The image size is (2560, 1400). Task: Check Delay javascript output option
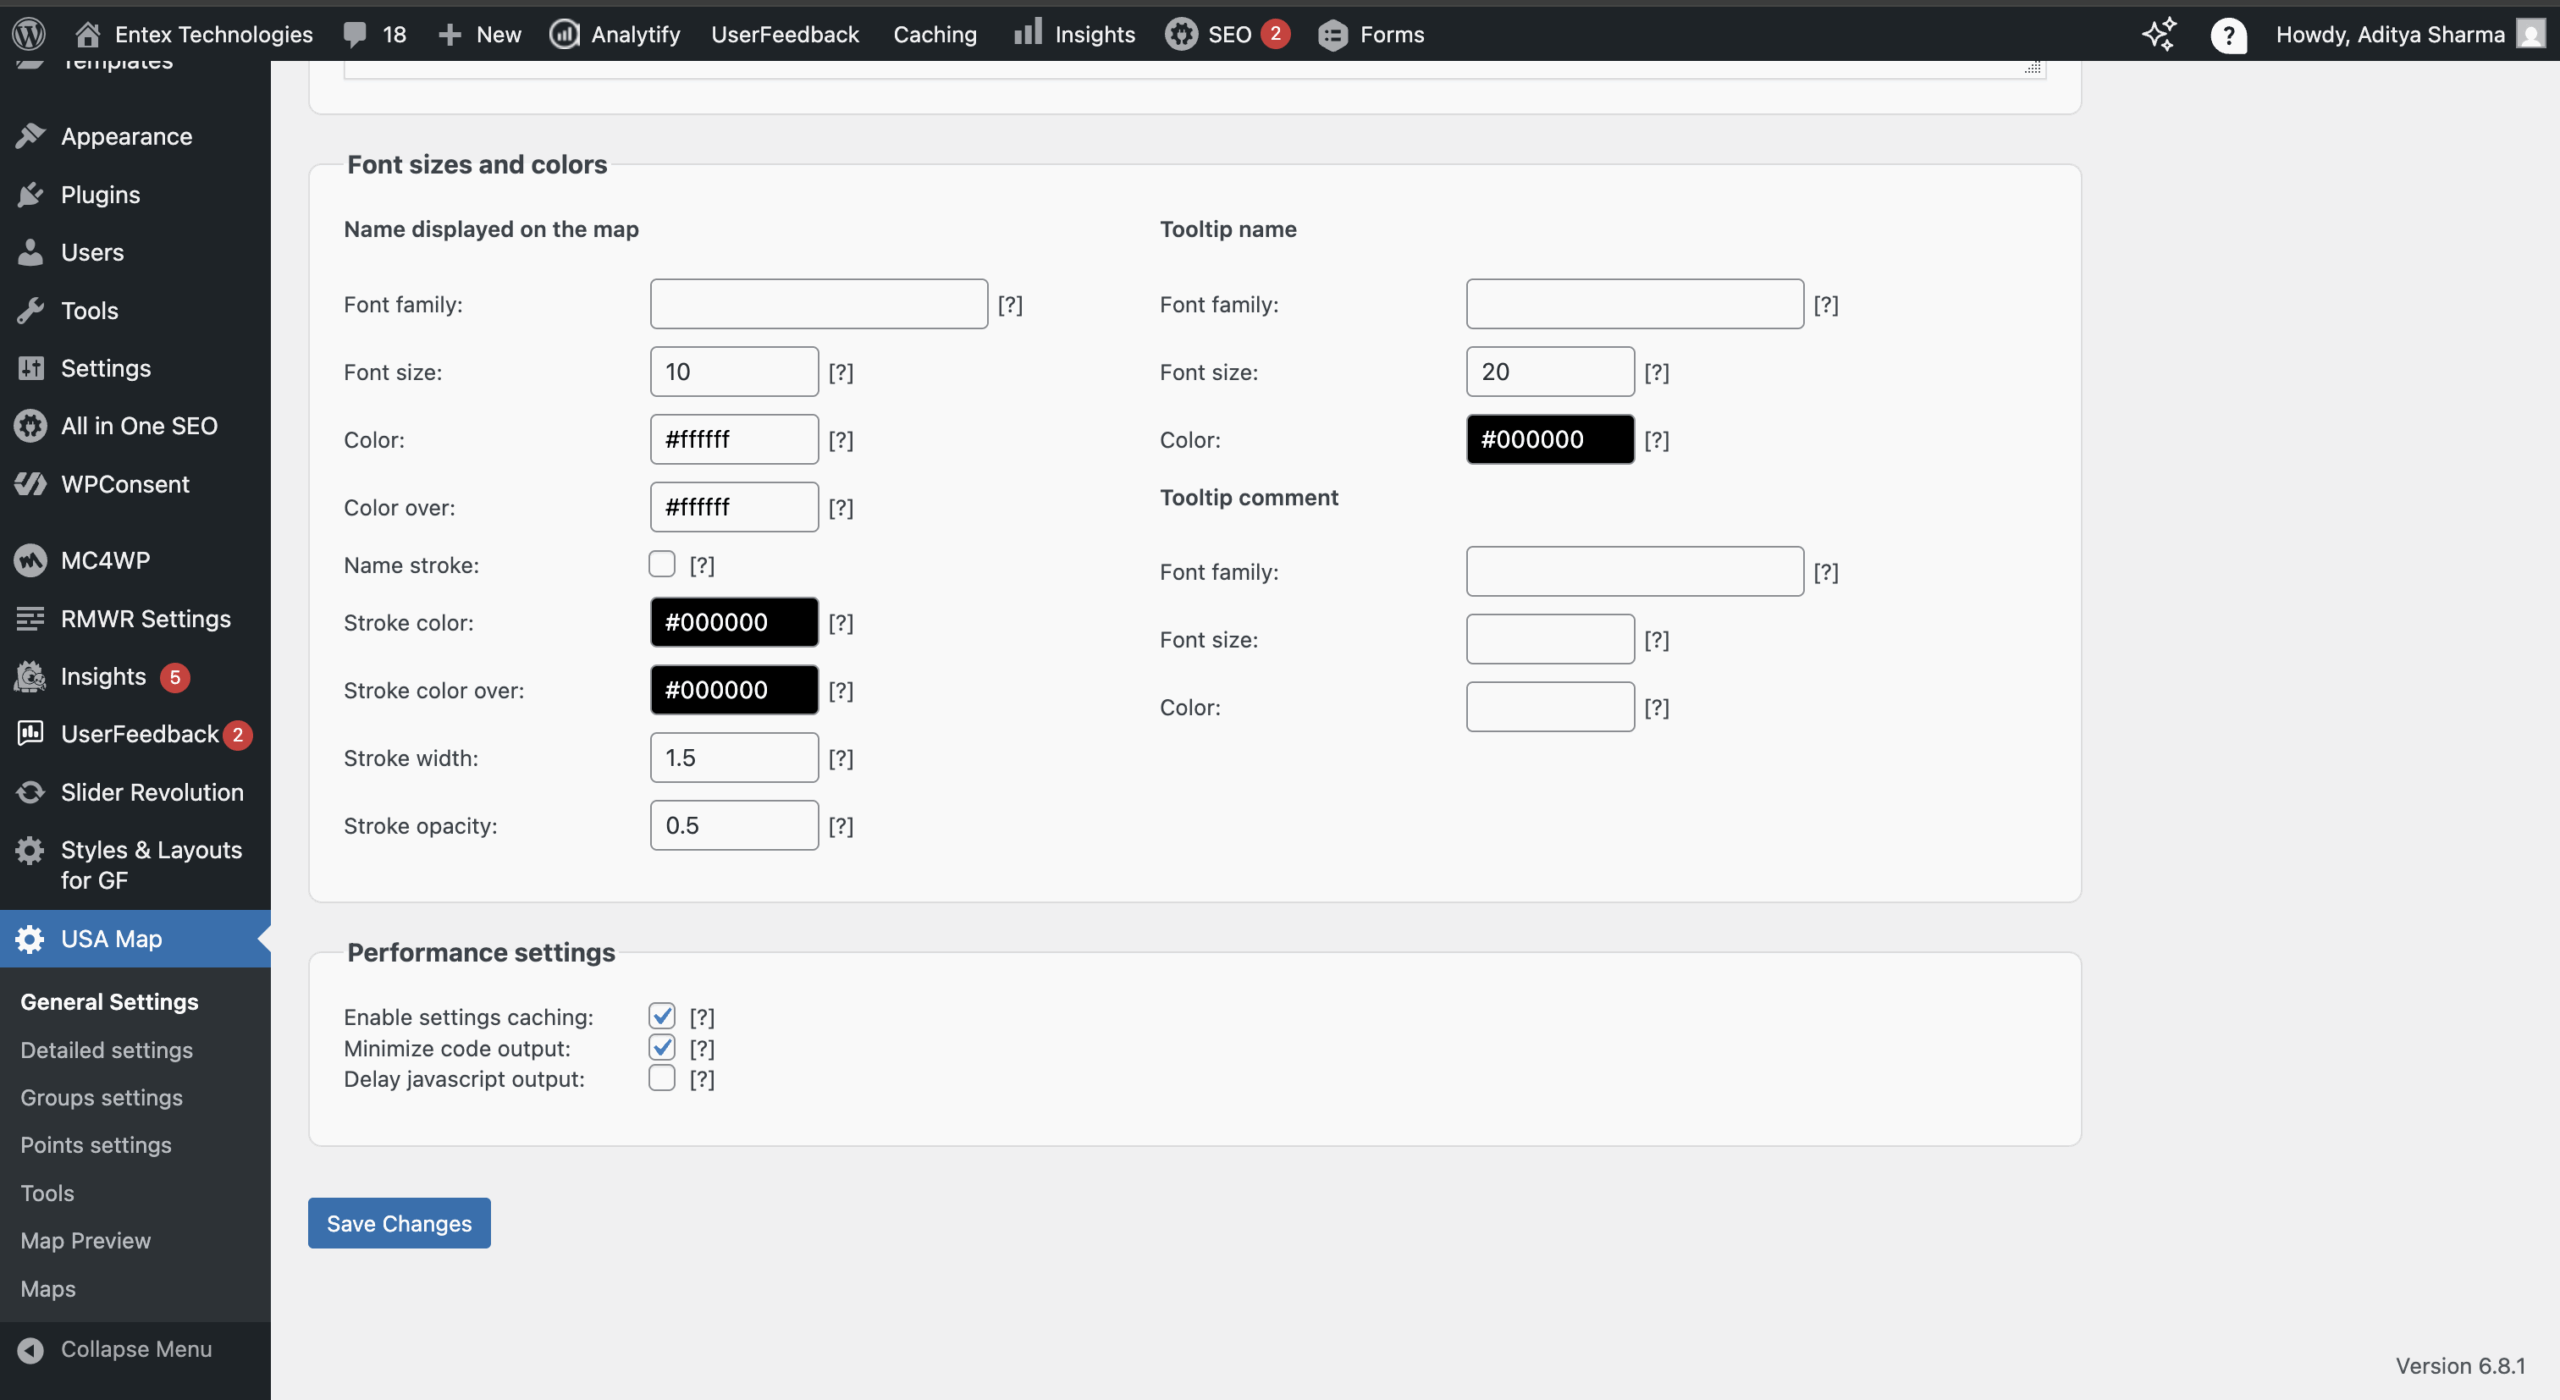661,1078
